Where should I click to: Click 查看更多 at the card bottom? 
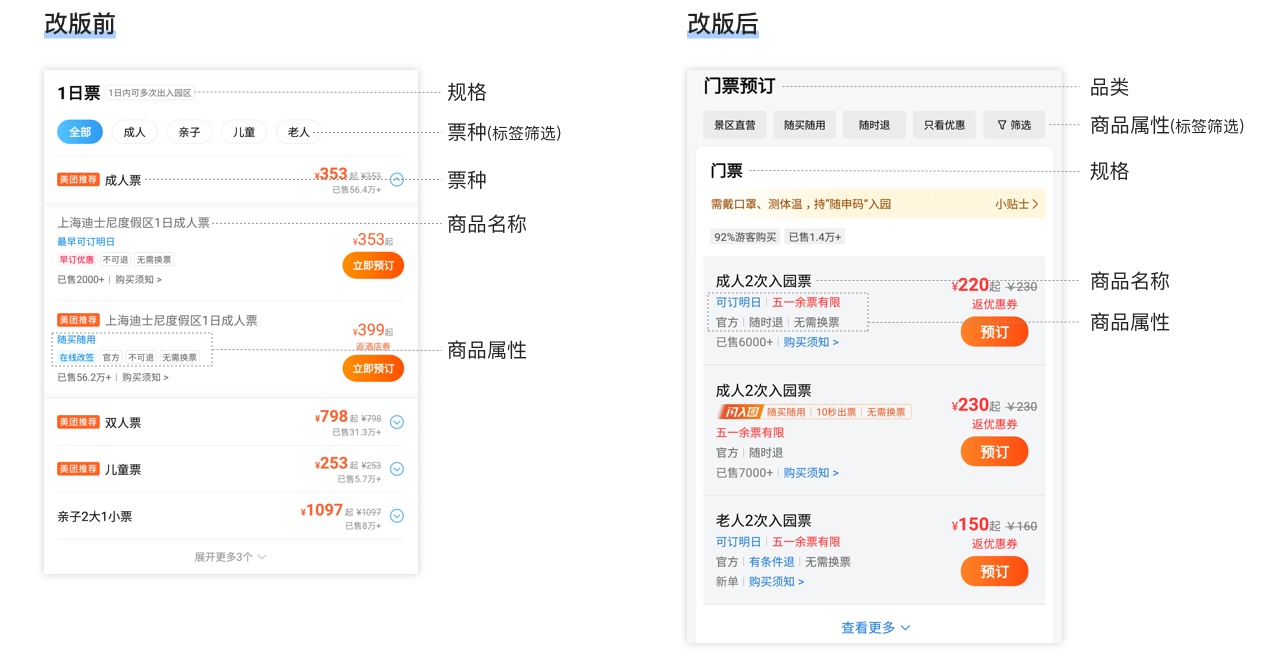(868, 627)
